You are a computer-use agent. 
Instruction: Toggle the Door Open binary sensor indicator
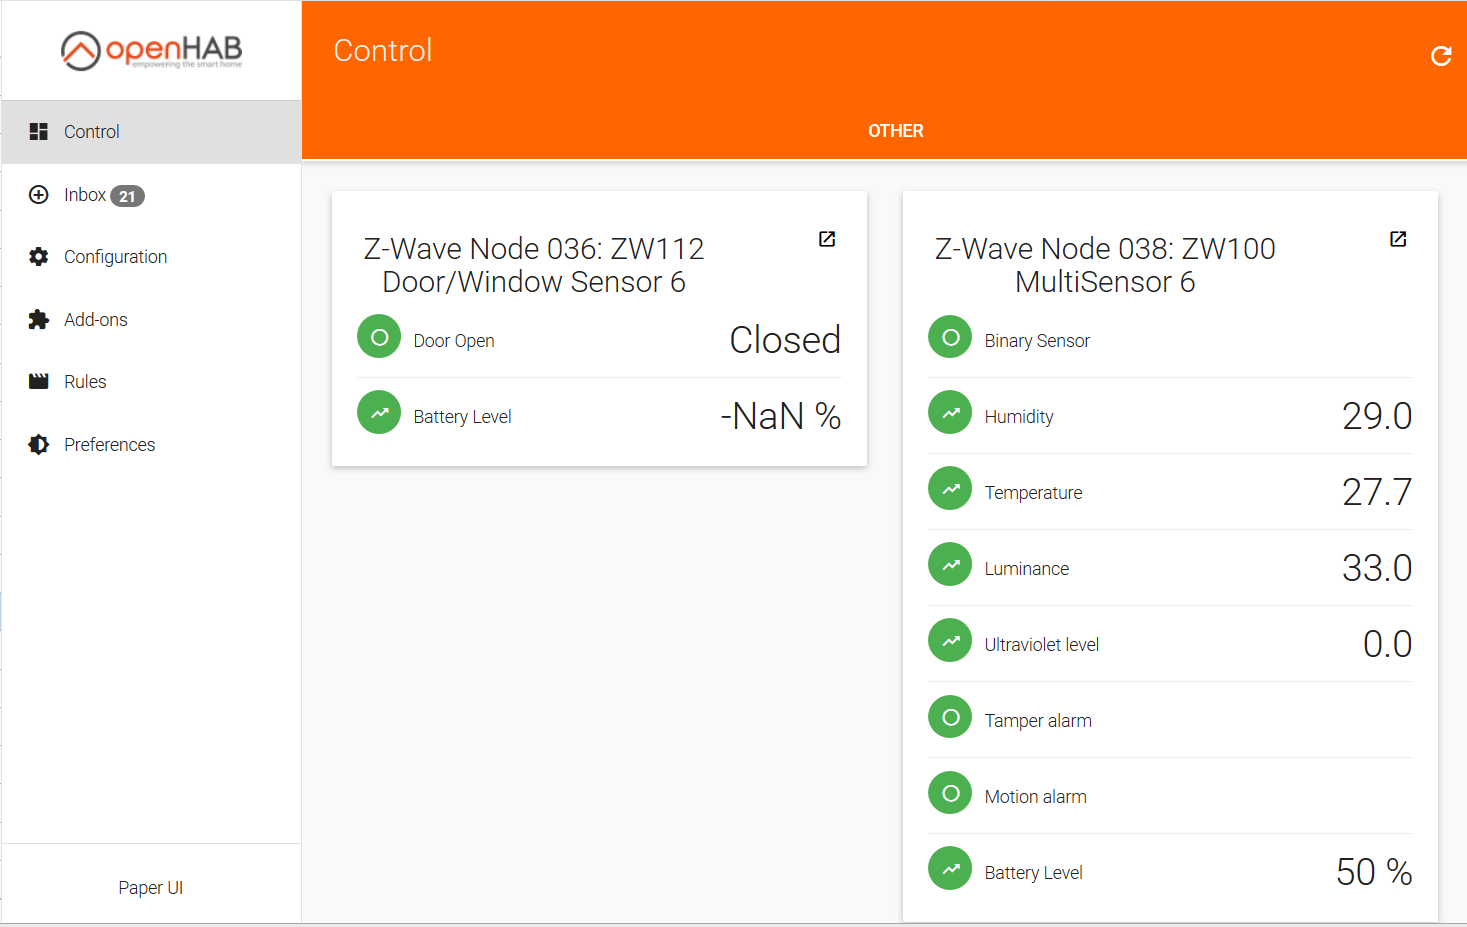(x=378, y=337)
